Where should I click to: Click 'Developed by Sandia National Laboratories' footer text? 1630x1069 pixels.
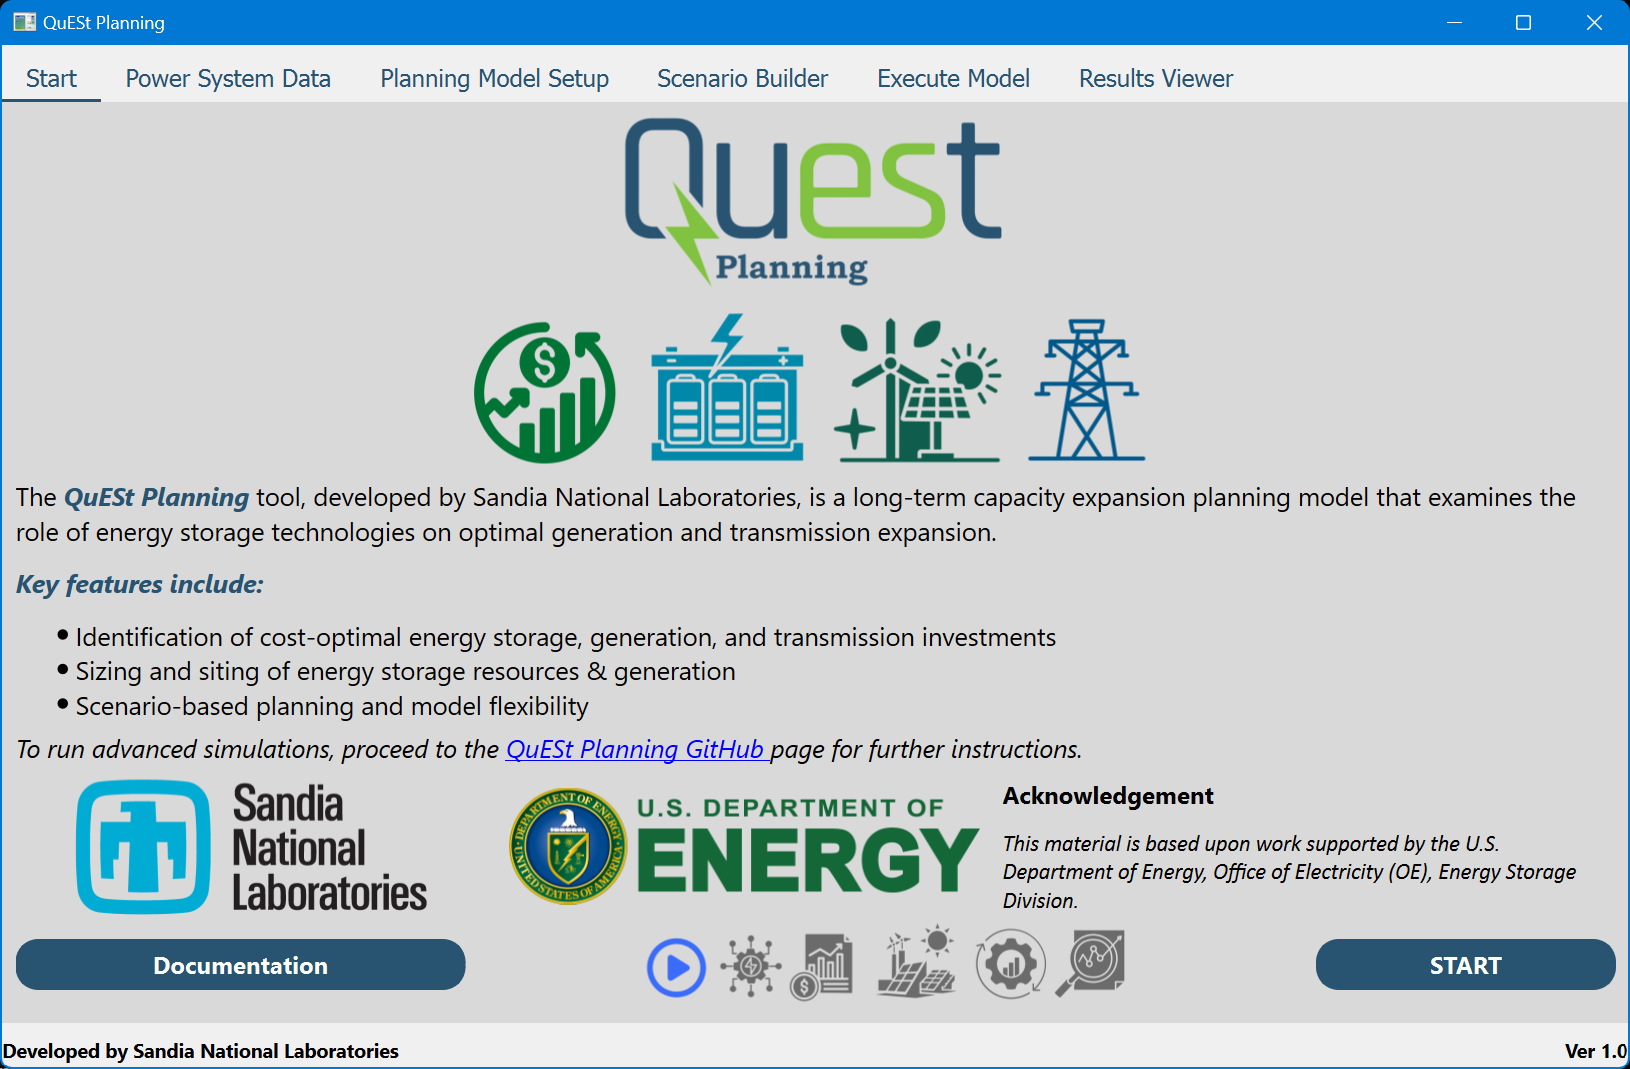click(201, 1051)
